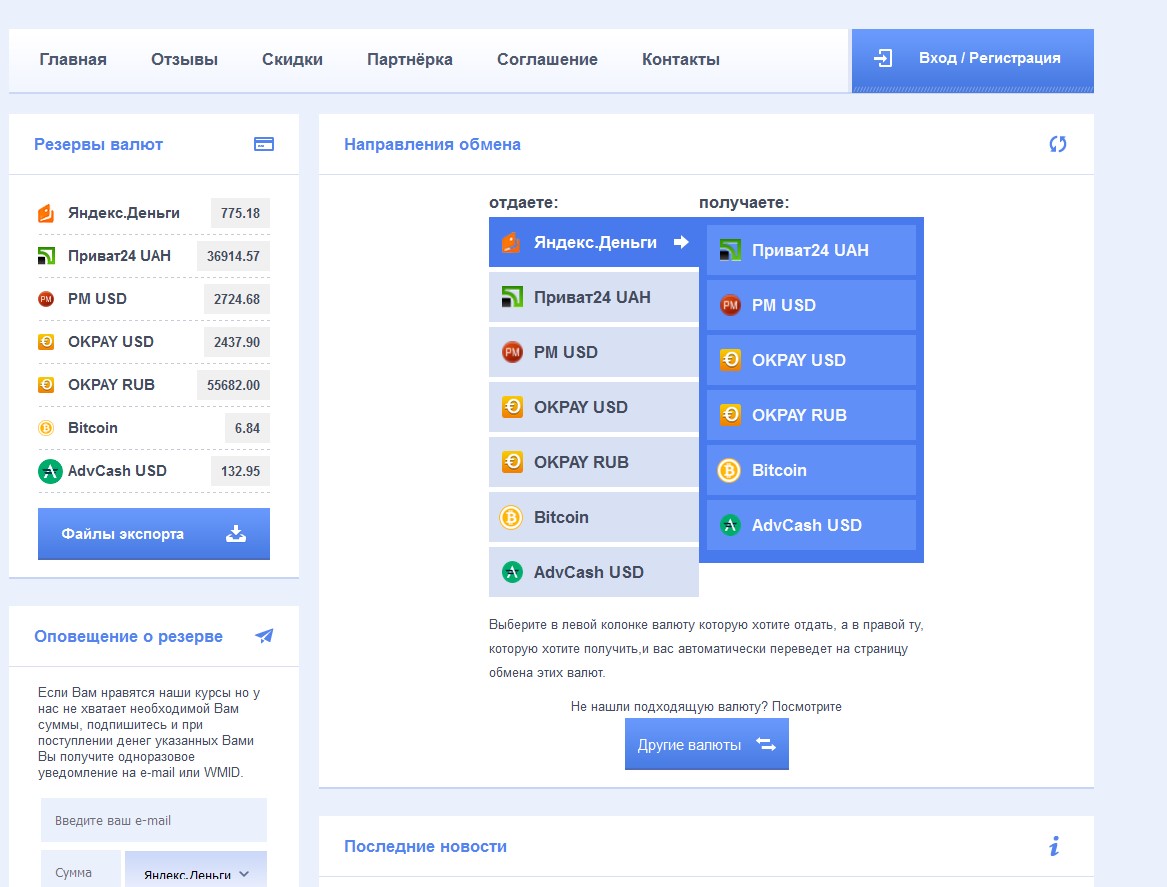Click the OKPAY USD icon in reserves list

[46, 342]
